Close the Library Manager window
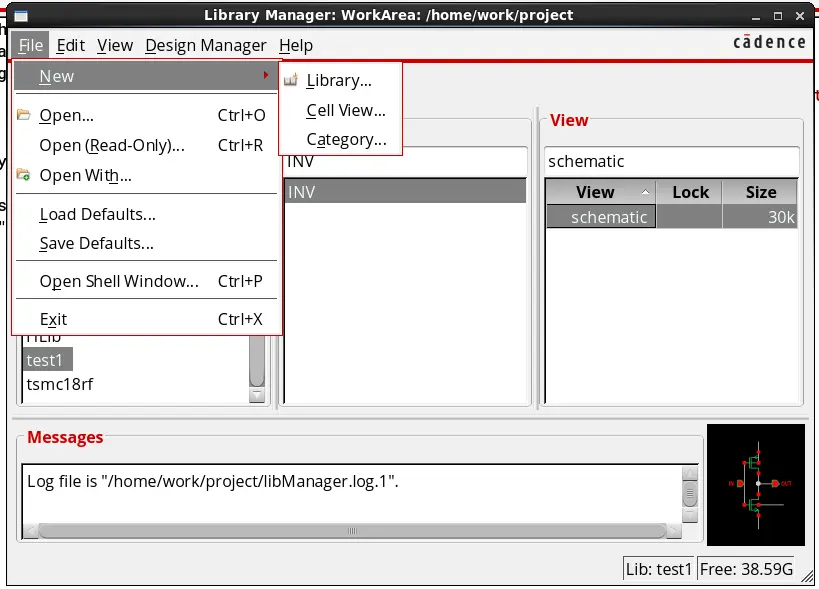The image size is (819, 589). (800, 16)
